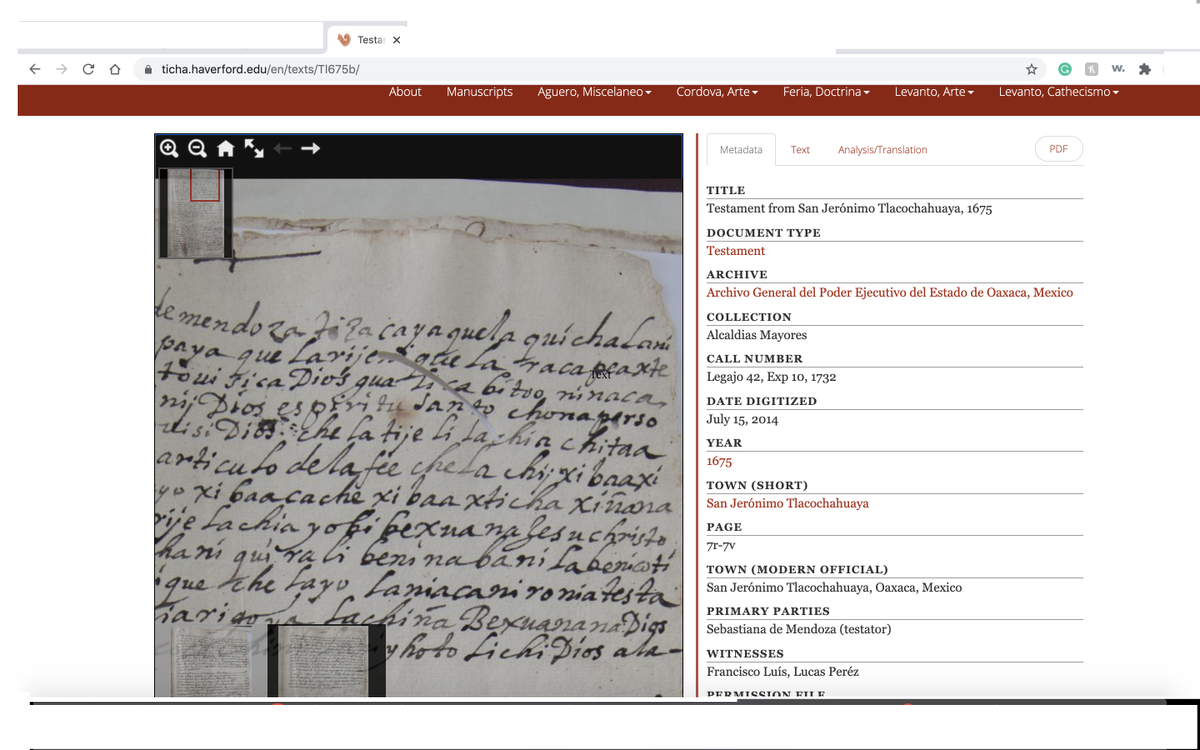Zoom out of the manuscript image
Viewport: 1200px width, 750px height.
[197, 149]
